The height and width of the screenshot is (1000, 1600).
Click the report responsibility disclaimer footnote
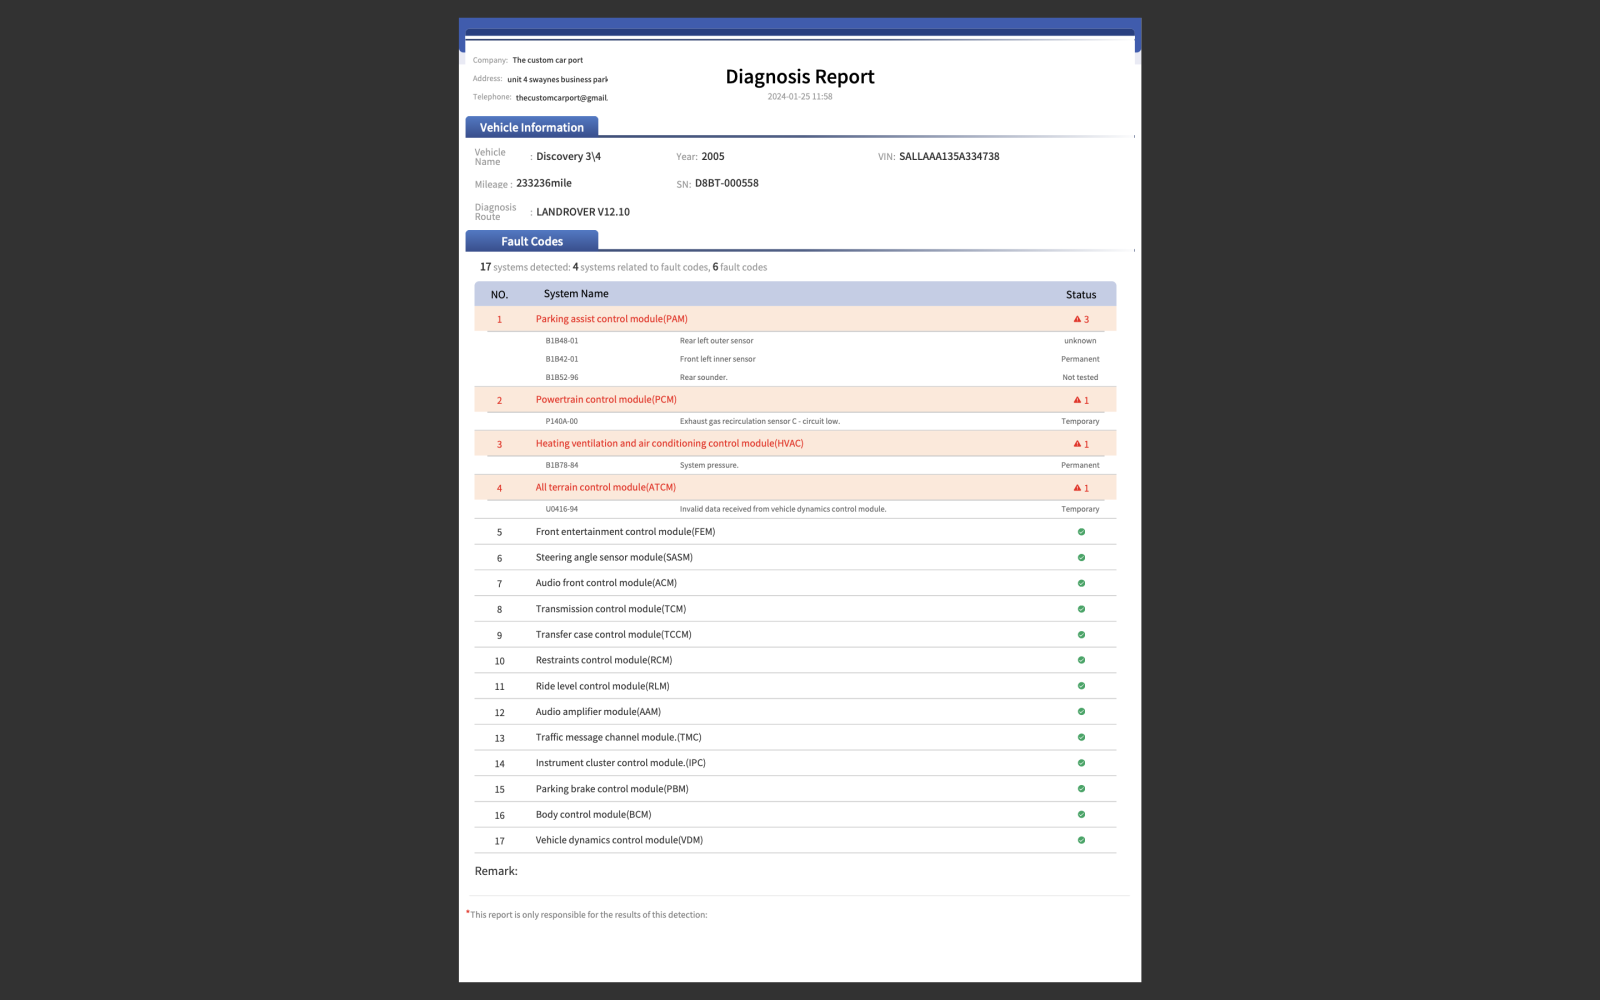[587, 915]
